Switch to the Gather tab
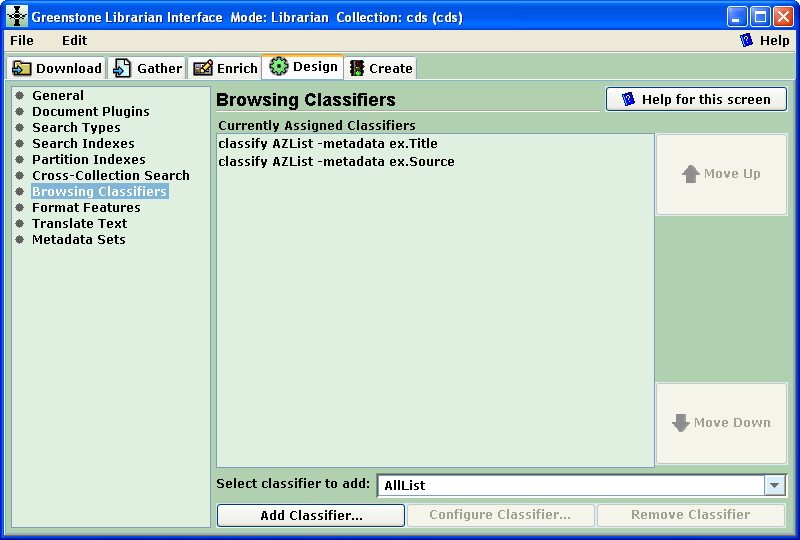The height and width of the screenshot is (540, 800). click(147, 68)
